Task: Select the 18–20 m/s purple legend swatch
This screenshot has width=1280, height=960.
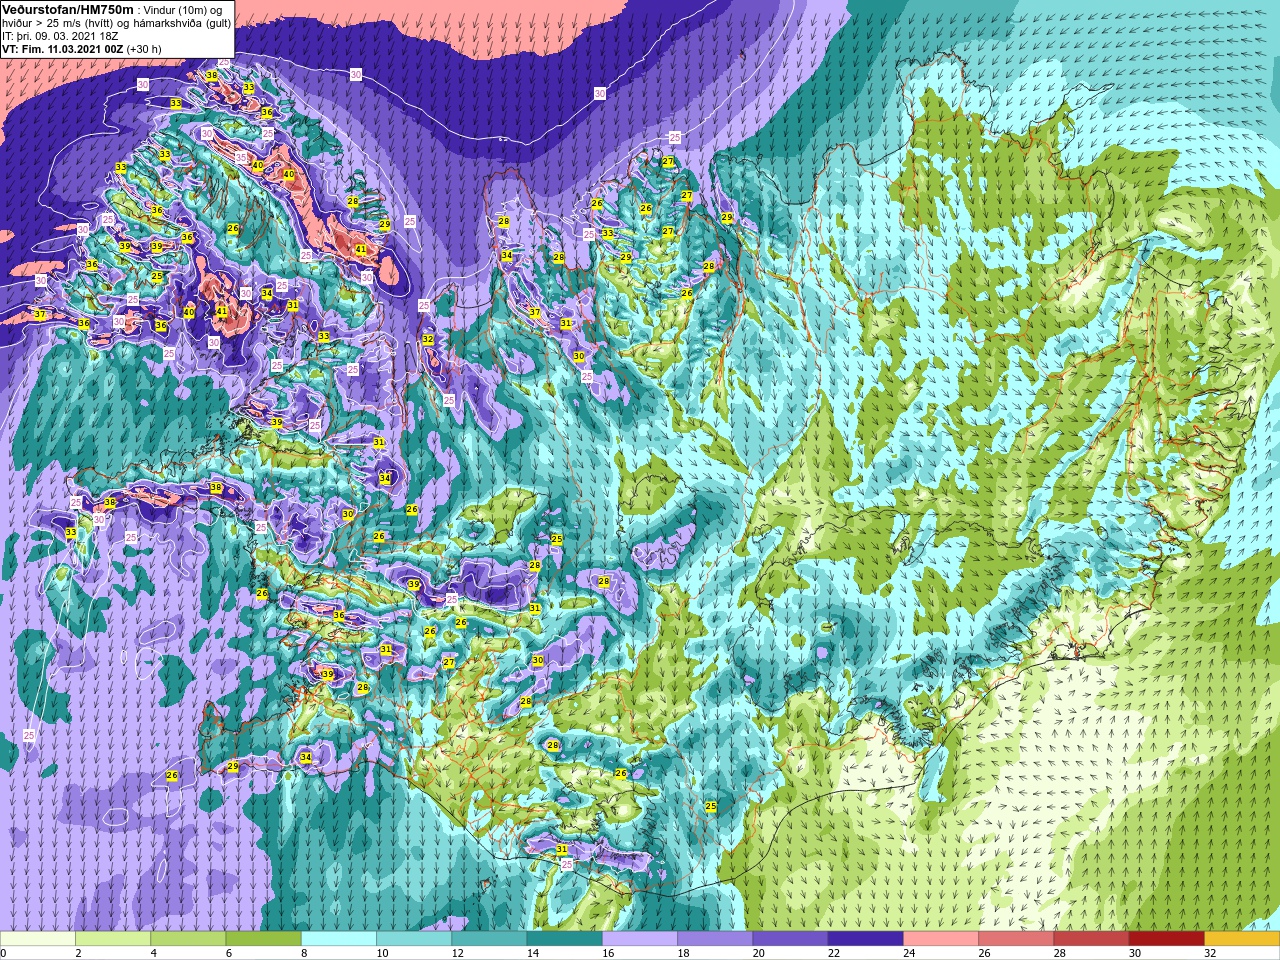Action: coord(715,939)
